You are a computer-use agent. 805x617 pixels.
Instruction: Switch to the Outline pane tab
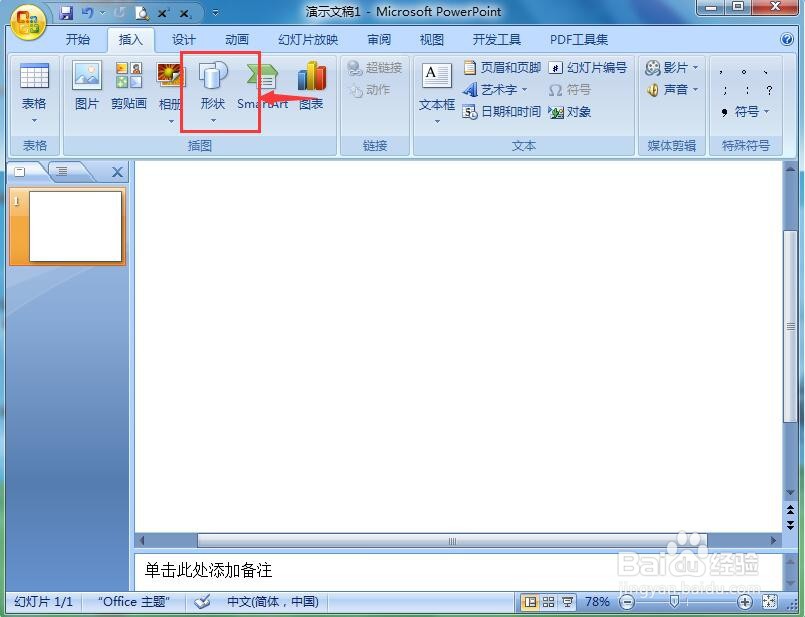(63, 171)
